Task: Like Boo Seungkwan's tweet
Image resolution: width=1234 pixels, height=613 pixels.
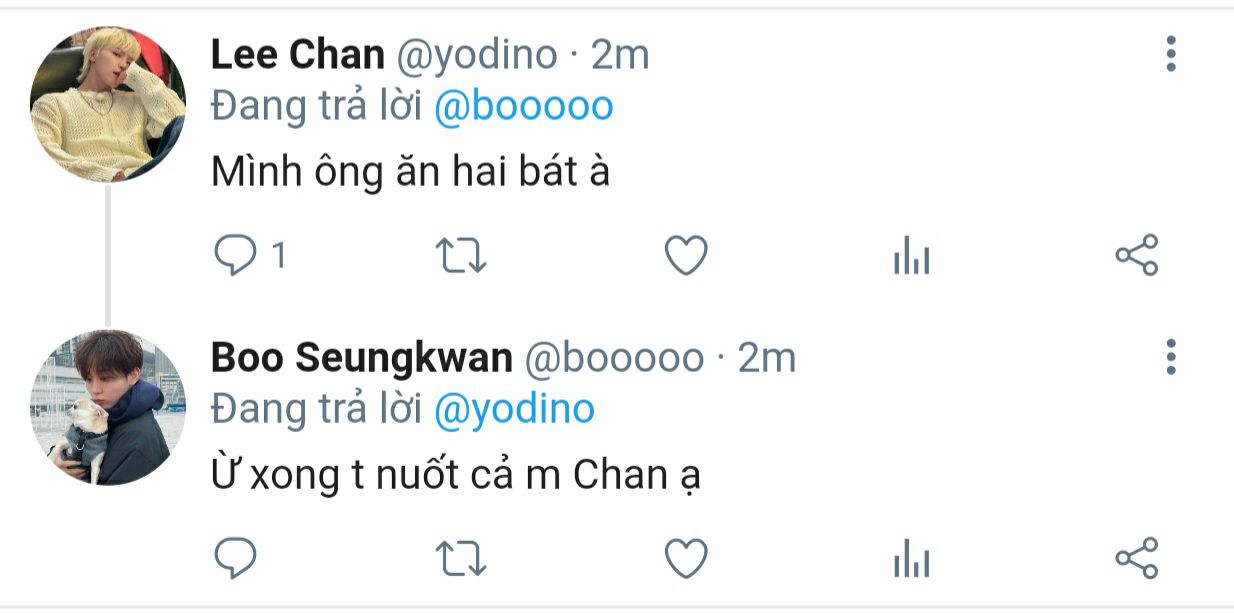Action: (x=687, y=559)
